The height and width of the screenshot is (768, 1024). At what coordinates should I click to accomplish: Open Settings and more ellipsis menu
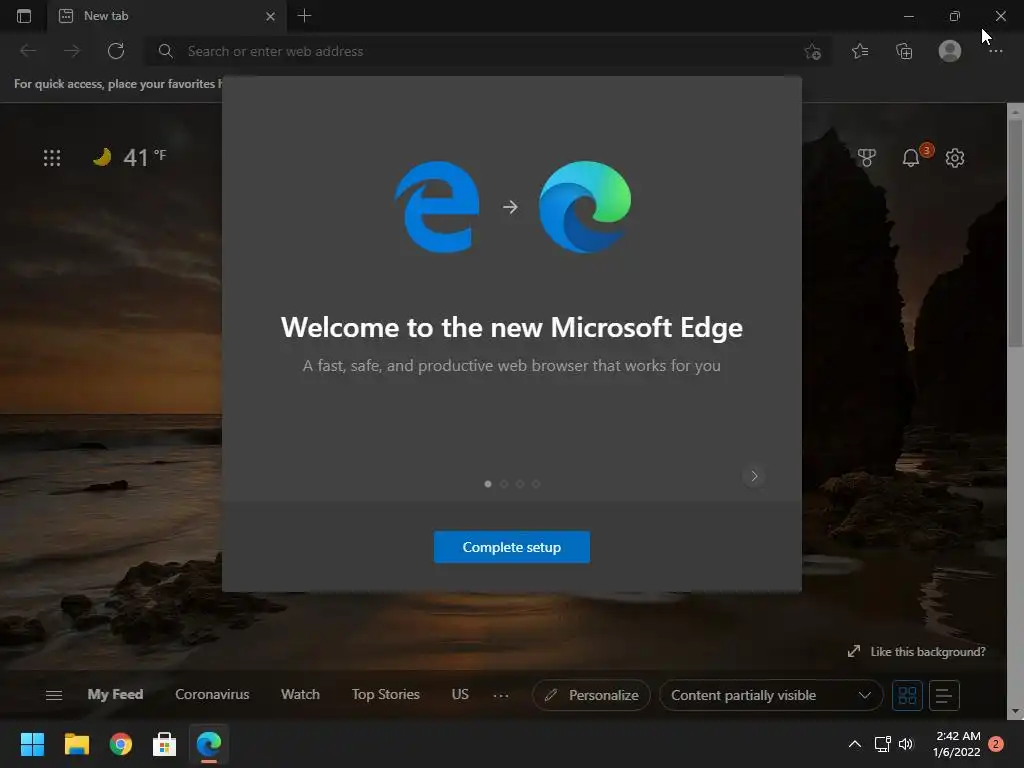click(x=995, y=51)
